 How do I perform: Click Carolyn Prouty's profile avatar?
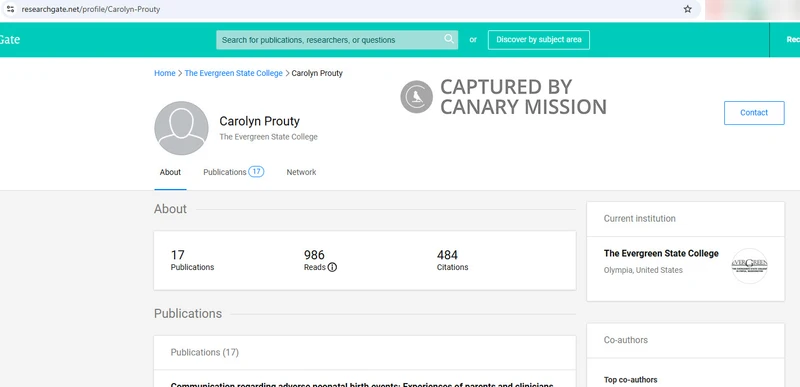pos(181,128)
